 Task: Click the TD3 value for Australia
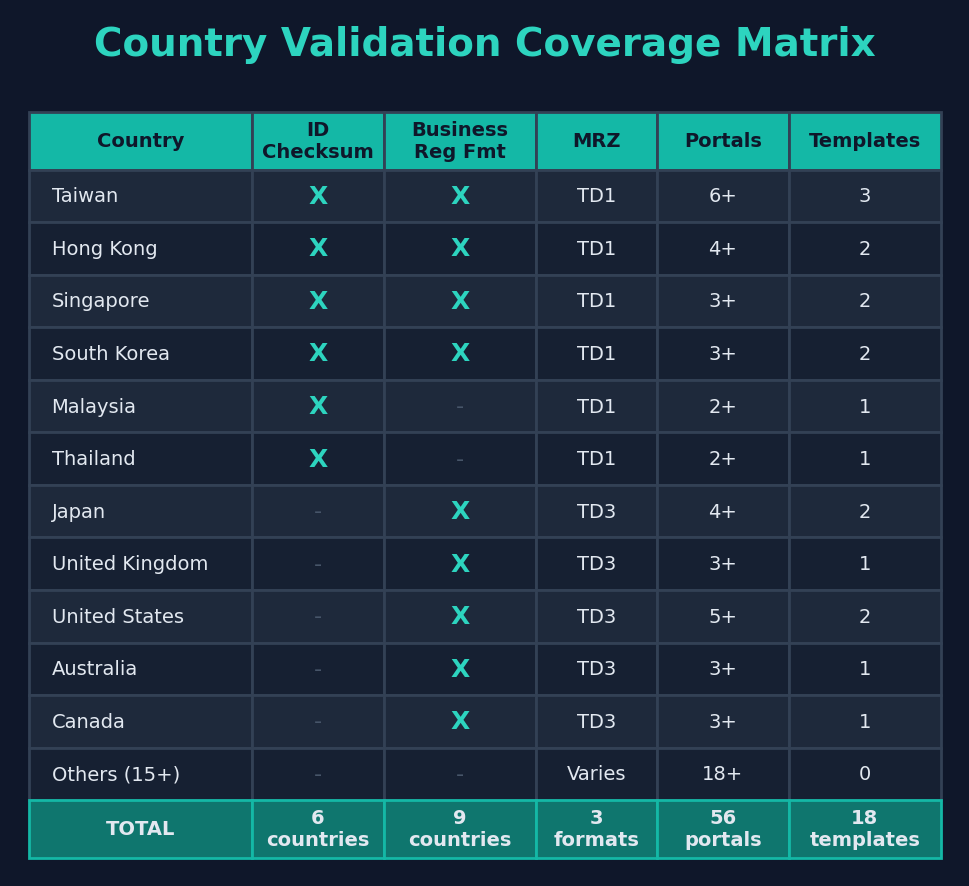pyautogui.click(x=596, y=669)
